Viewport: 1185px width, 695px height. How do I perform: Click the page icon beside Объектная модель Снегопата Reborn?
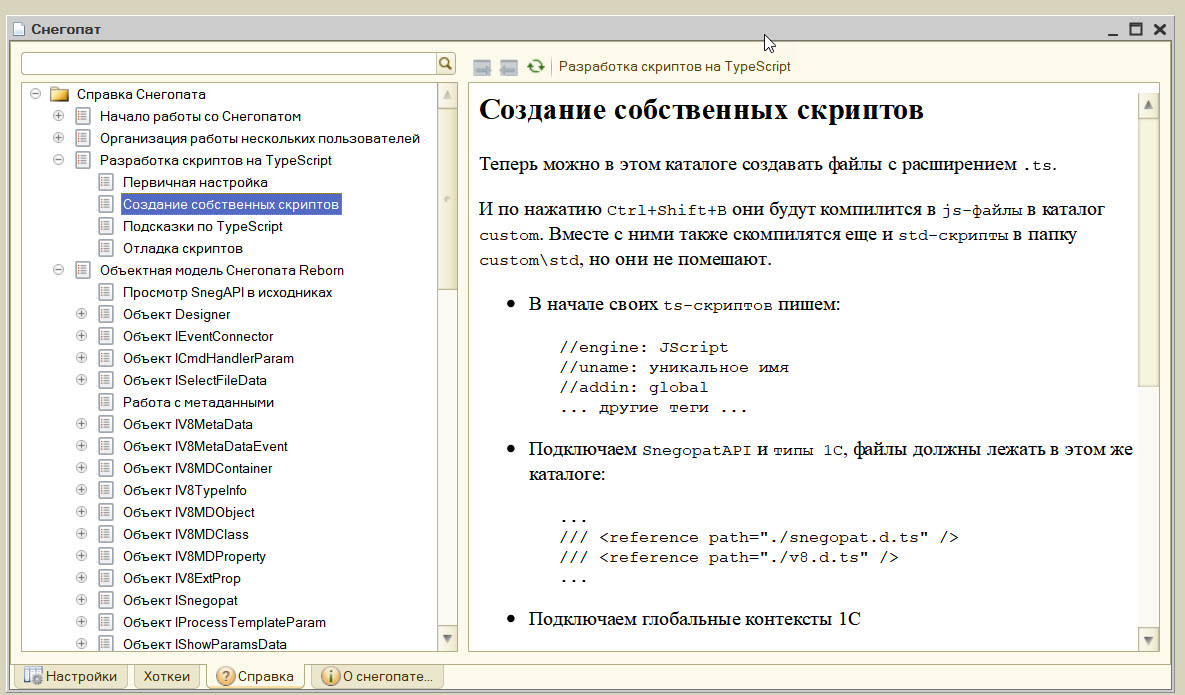click(x=83, y=270)
